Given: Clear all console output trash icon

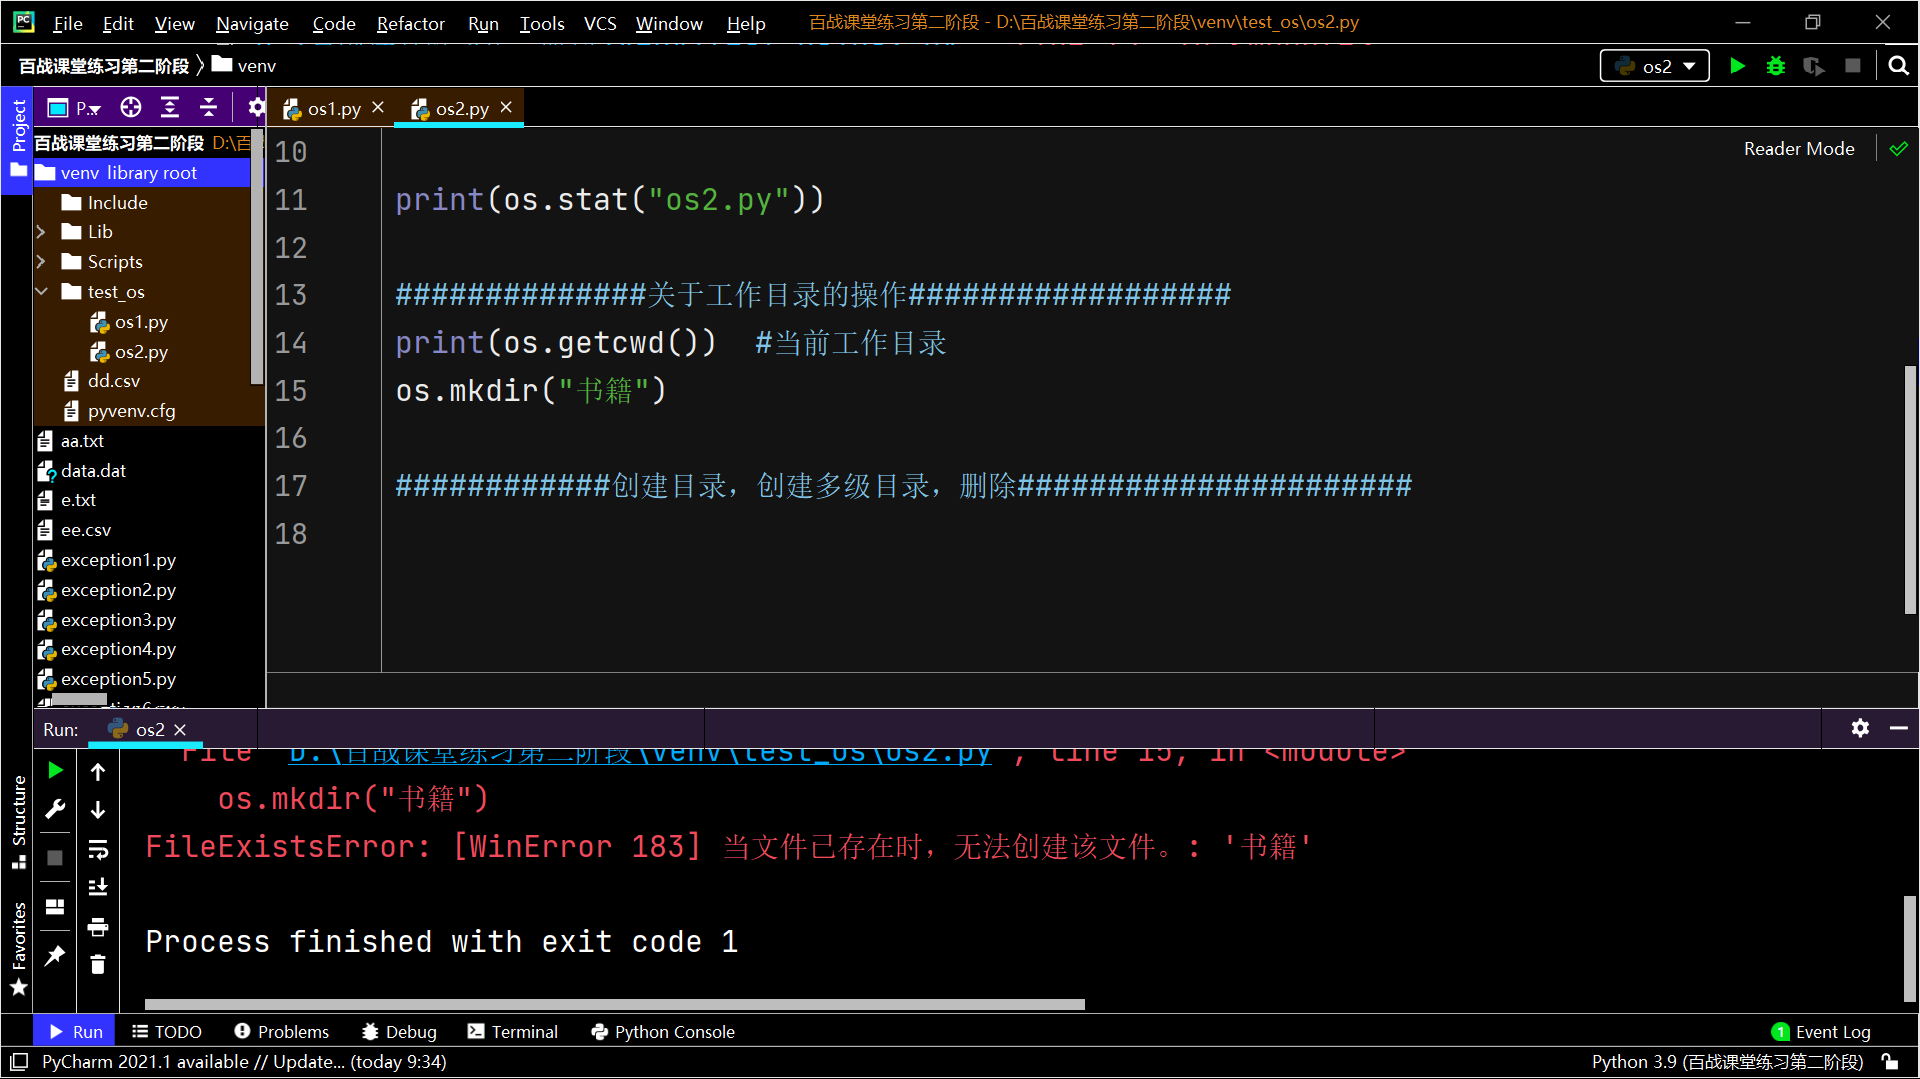Looking at the screenshot, I should (98, 965).
